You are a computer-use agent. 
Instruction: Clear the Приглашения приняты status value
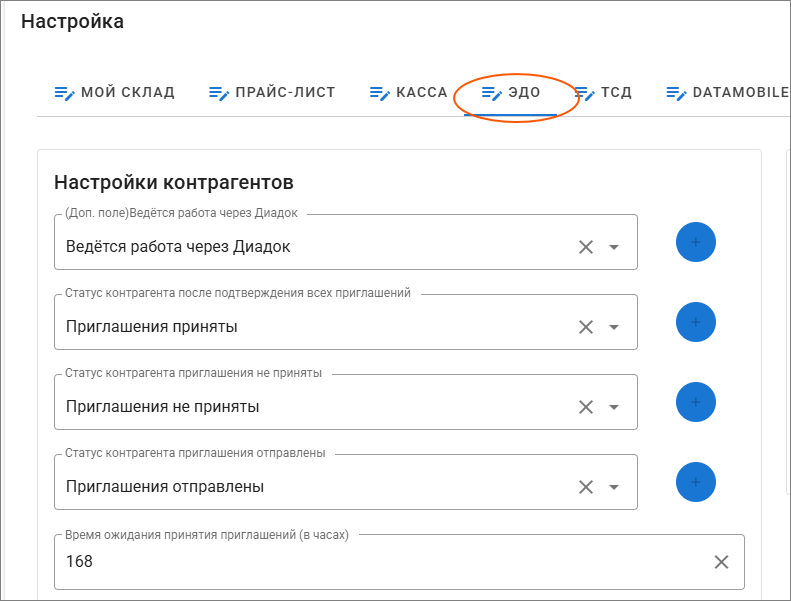[586, 327]
